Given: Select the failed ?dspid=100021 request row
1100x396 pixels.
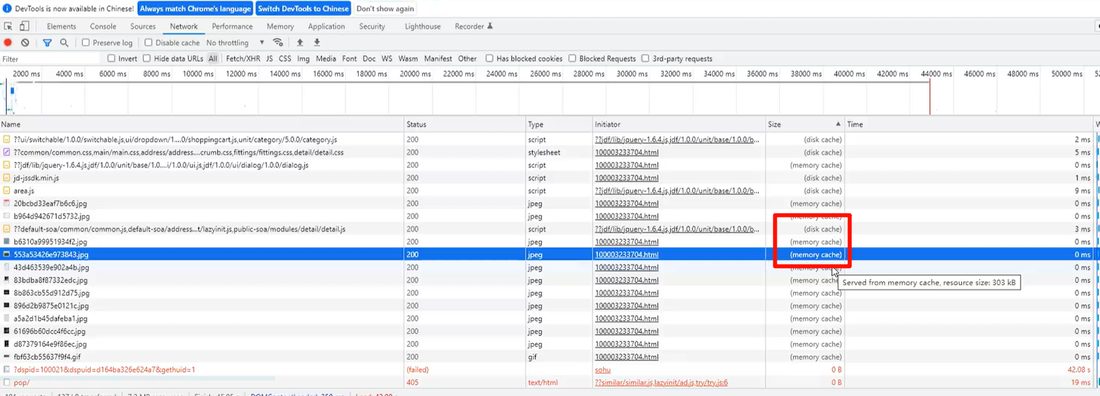Looking at the screenshot, I should pos(547,369).
